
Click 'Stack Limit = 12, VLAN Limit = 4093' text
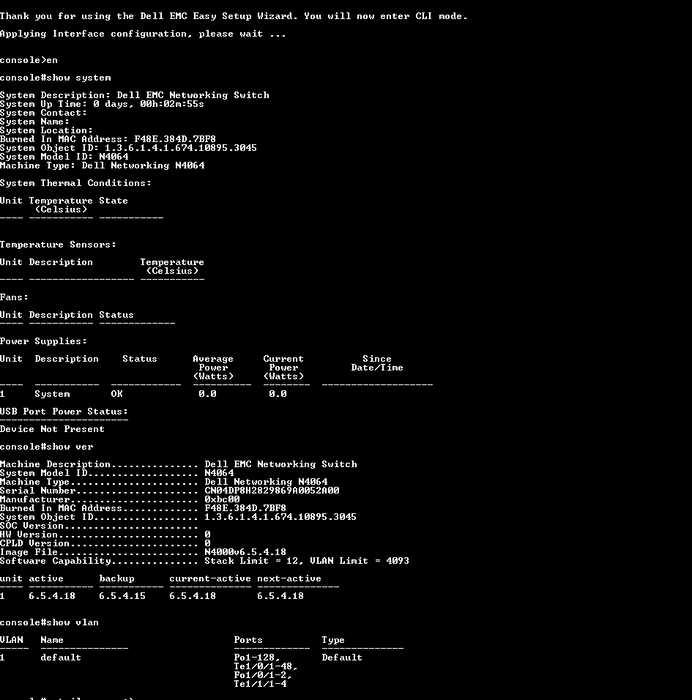[x=307, y=561]
